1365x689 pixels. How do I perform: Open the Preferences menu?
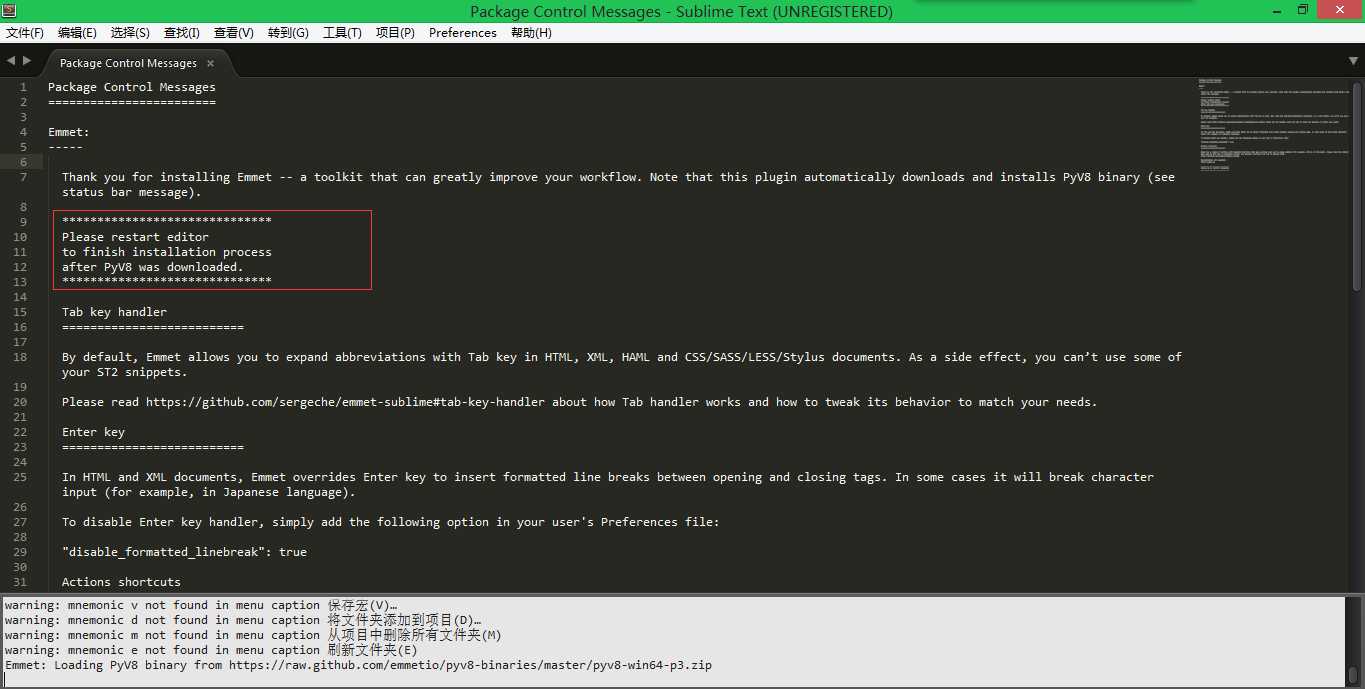click(x=463, y=33)
